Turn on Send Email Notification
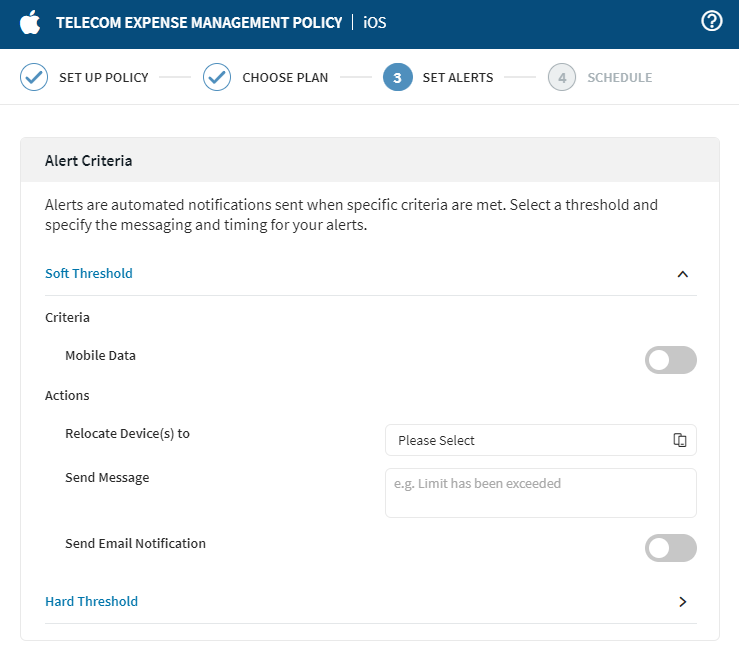 670,547
